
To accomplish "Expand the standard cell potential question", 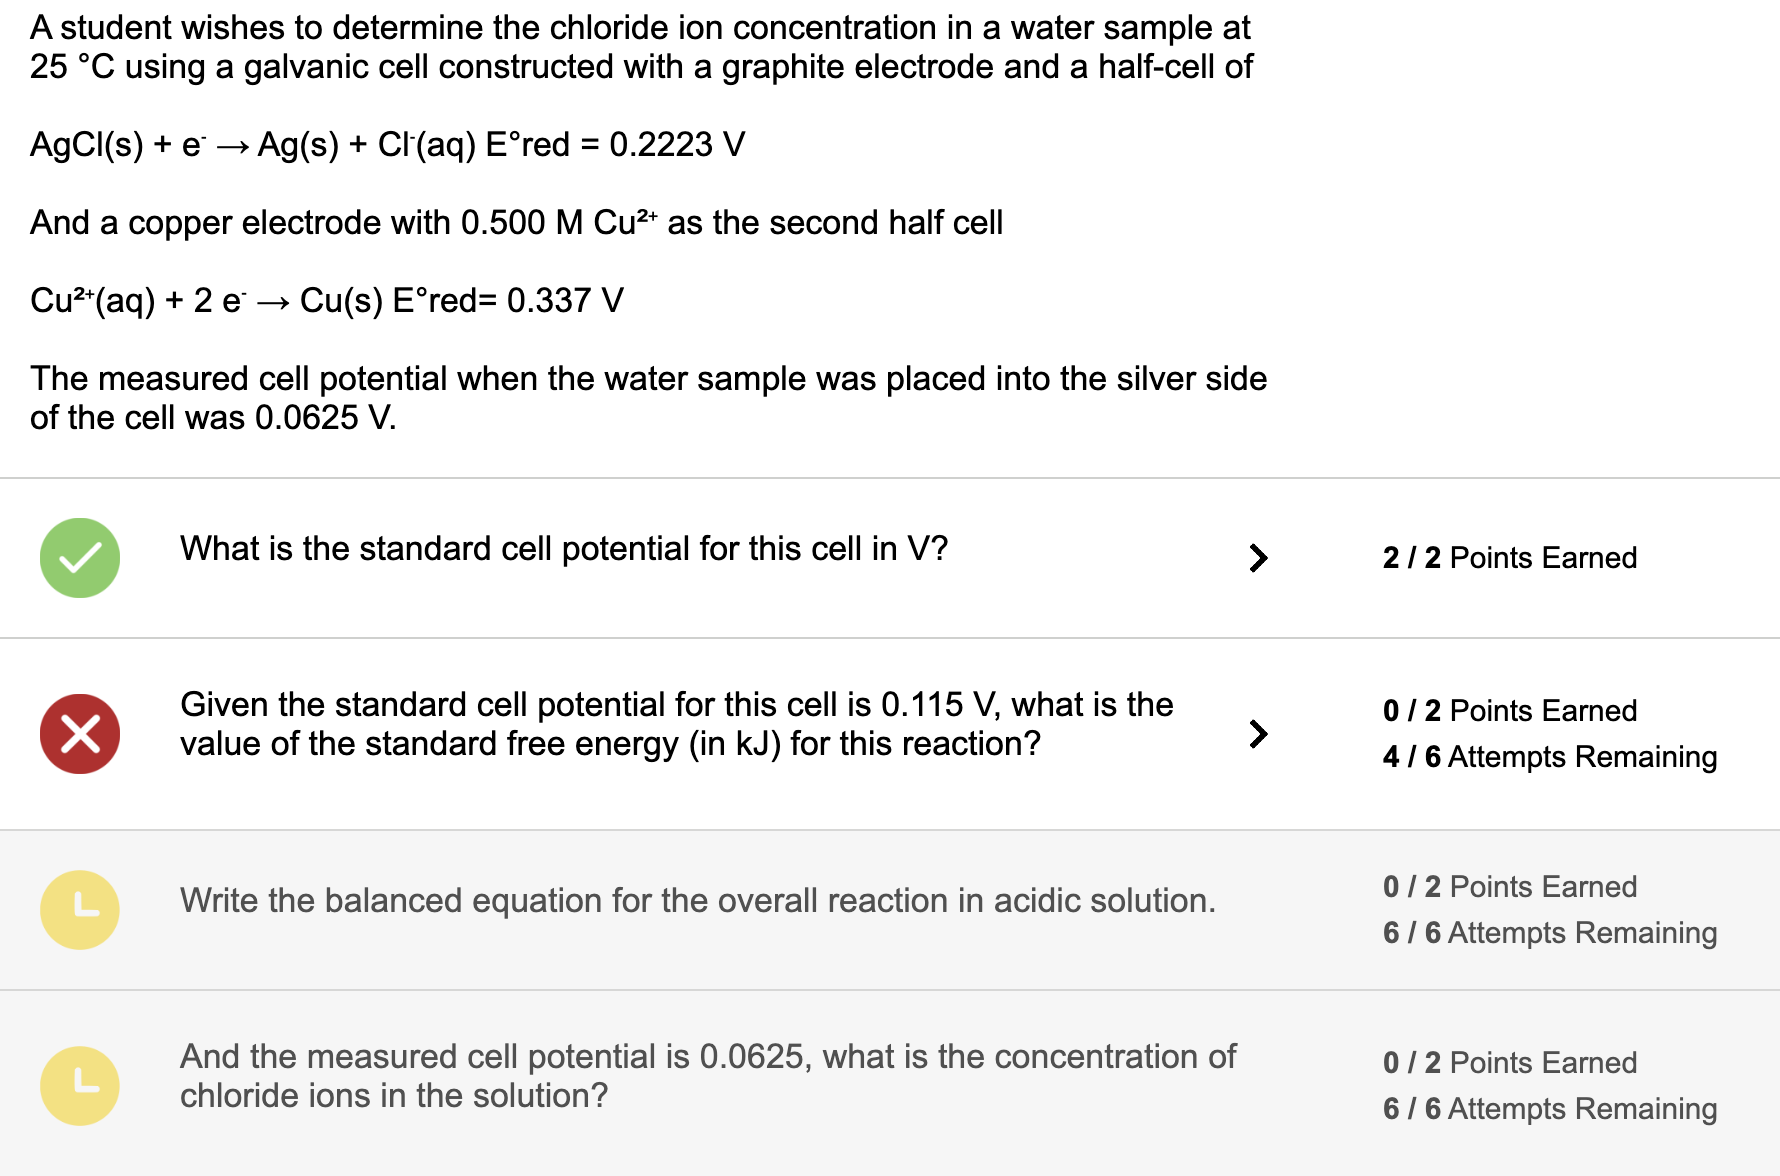I will [x=1258, y=558].
